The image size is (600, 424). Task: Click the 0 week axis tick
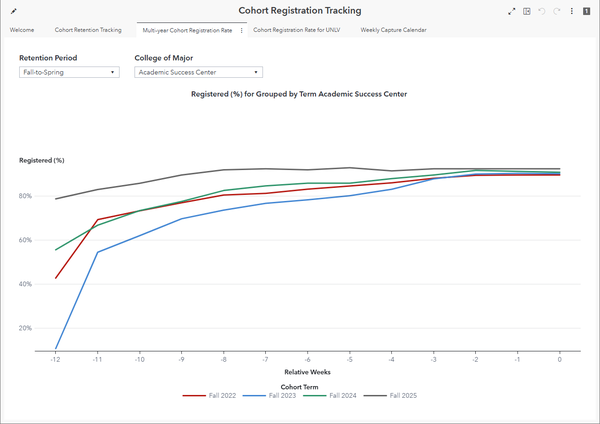coord(559,360)
